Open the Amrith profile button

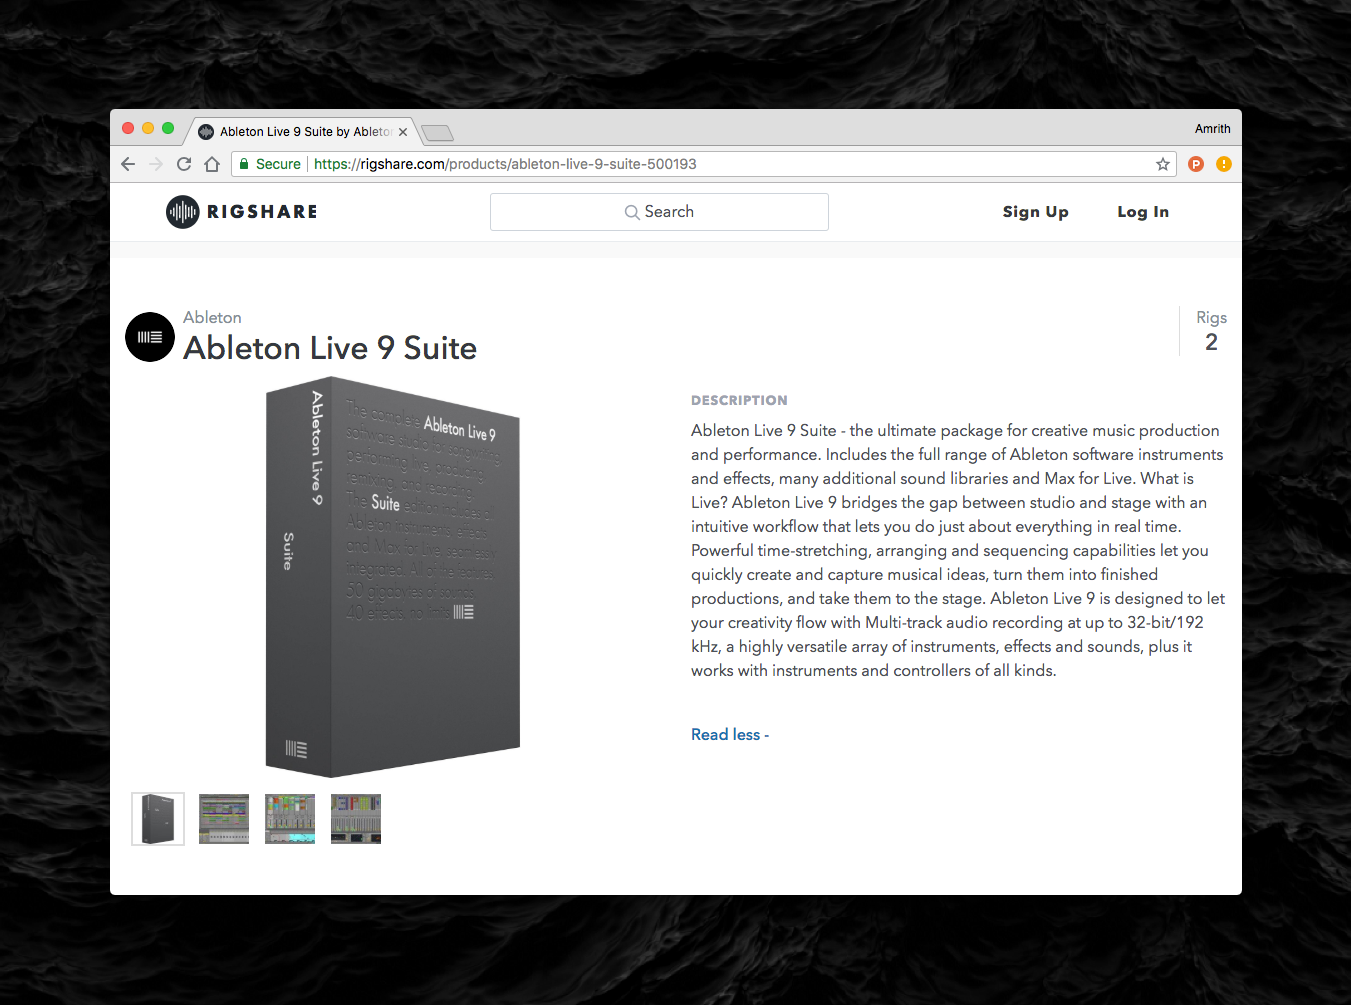(1212, 129)
